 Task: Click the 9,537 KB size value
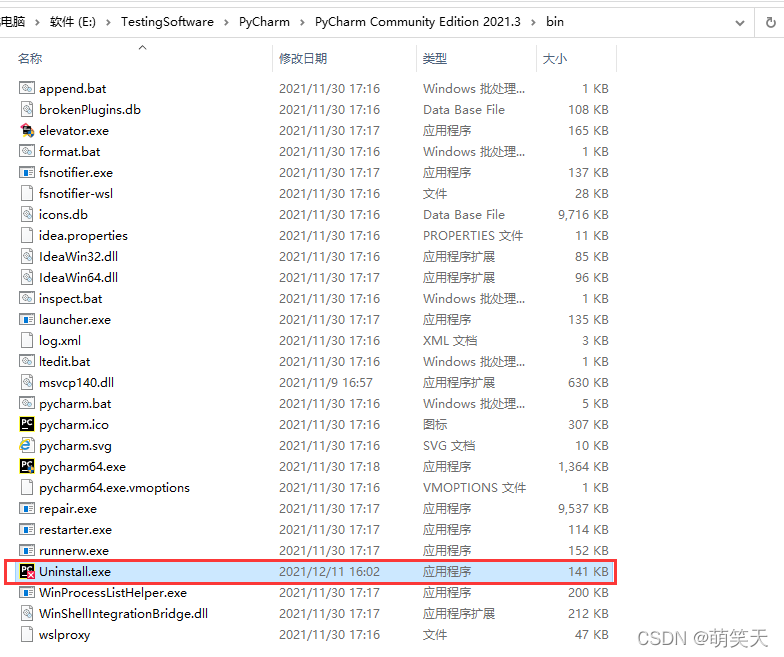(583, 508)
